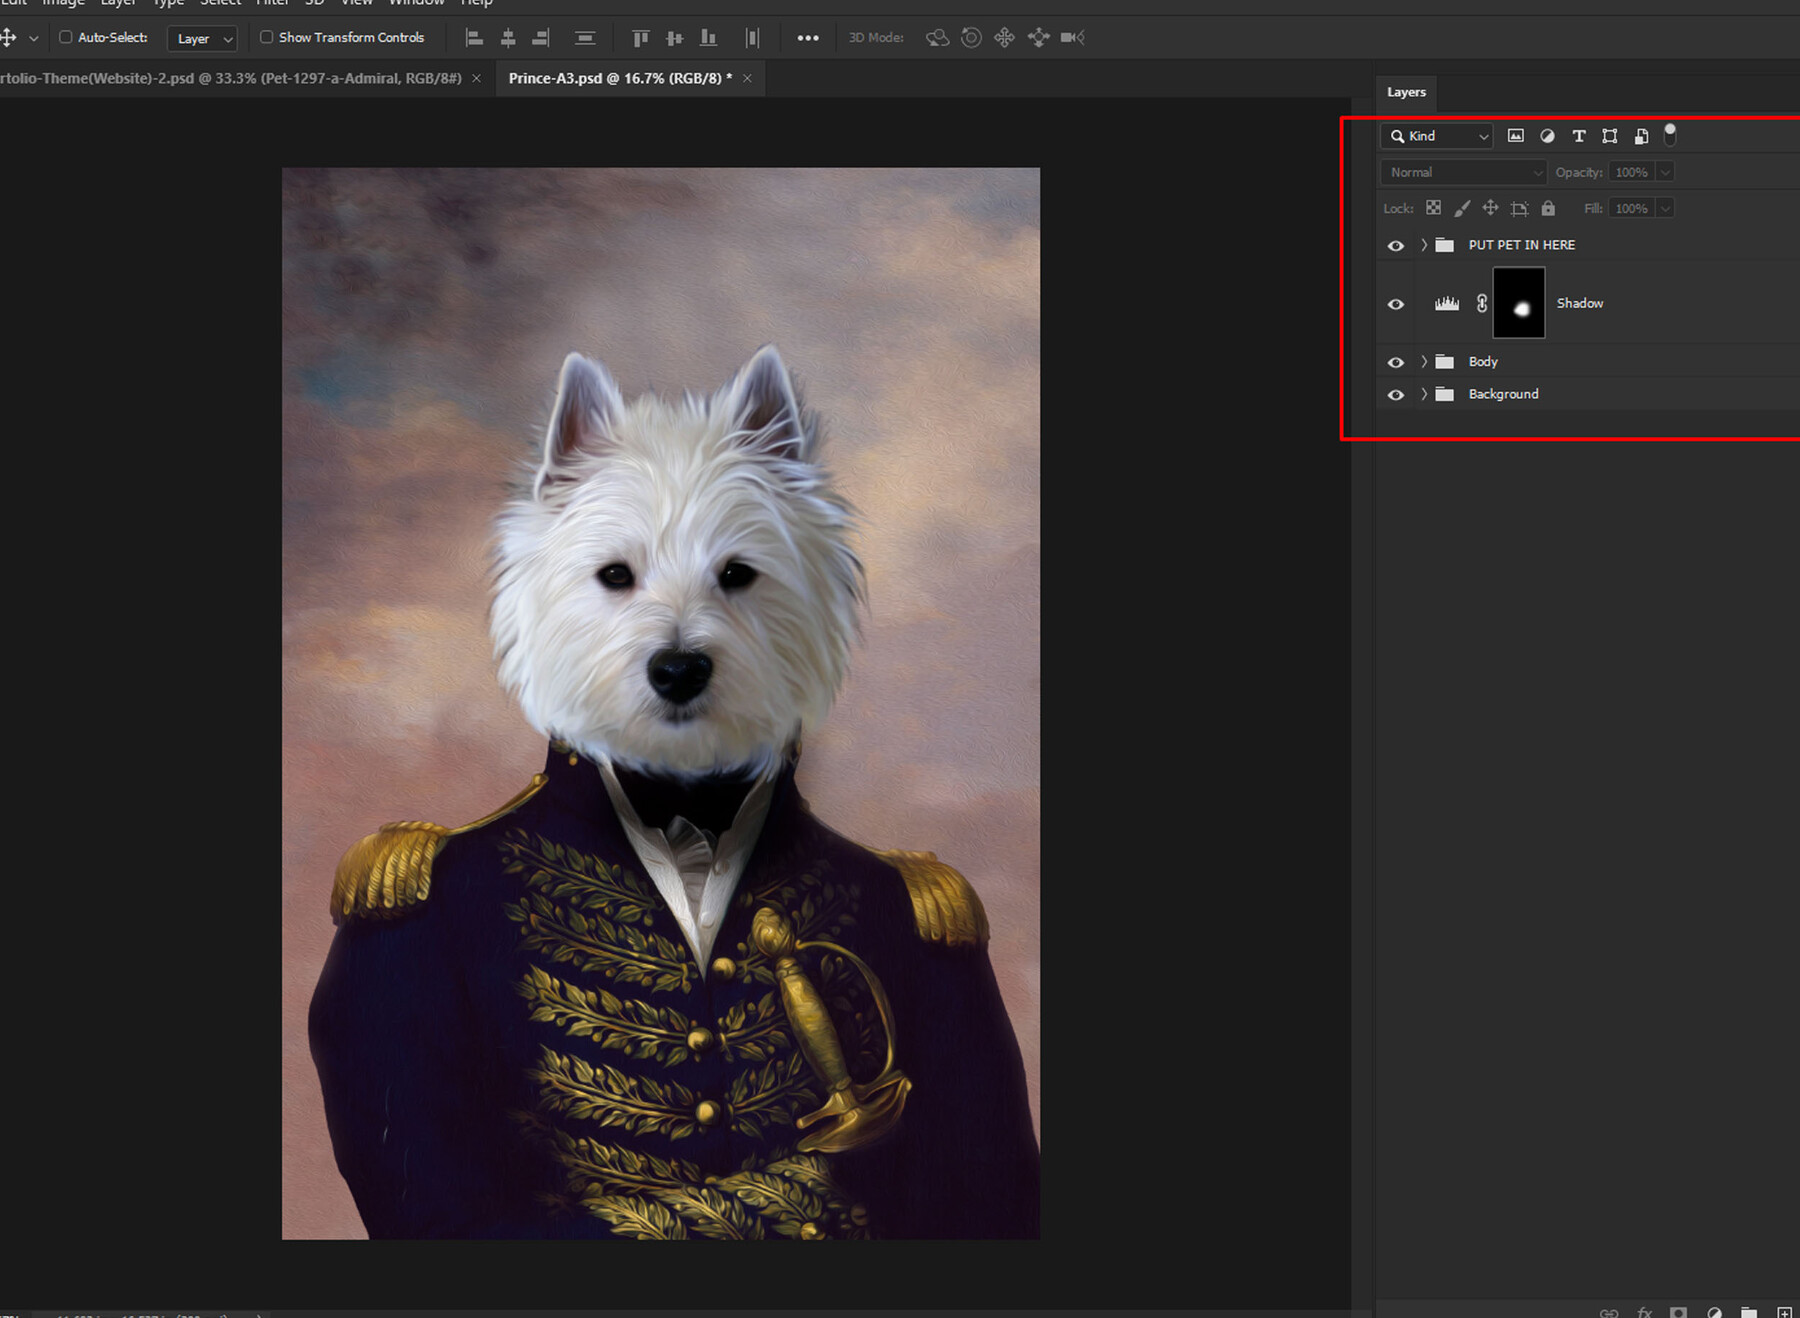Screen dimensions: 1800x1318
Task: Toggle Auto-Select checkbox in options bar
Action: tap(65, 37)
